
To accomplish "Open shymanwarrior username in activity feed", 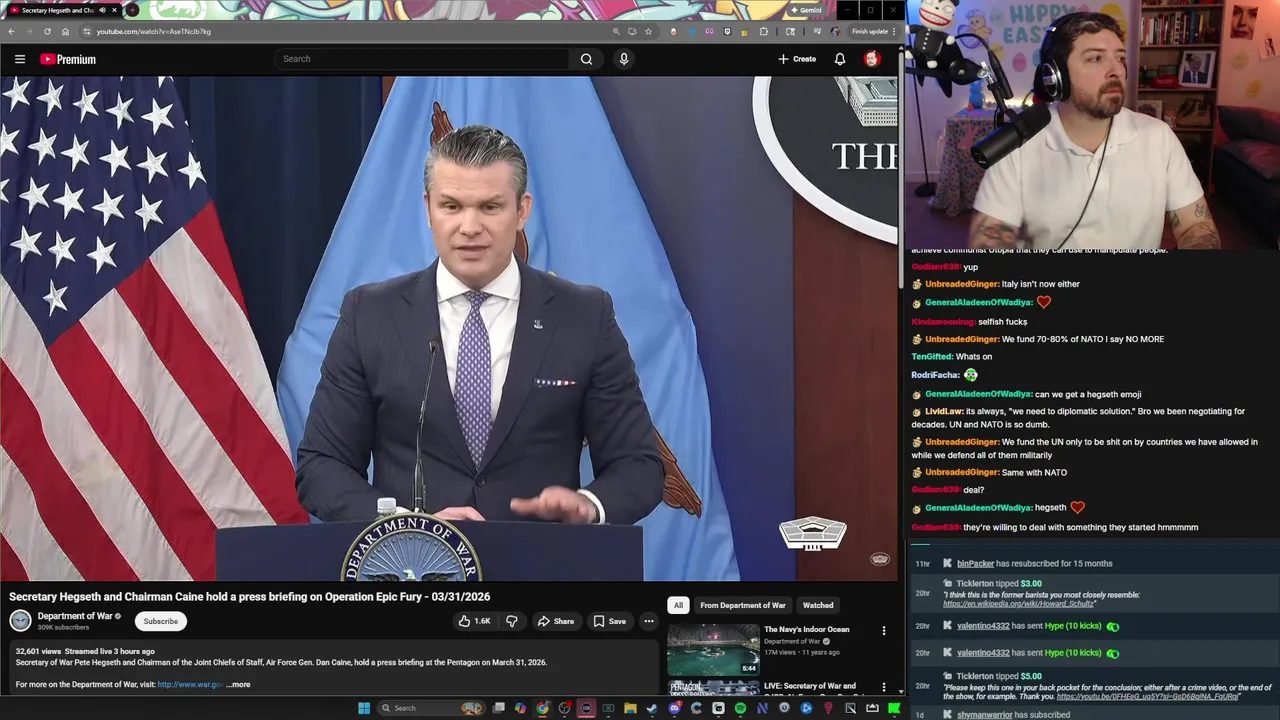I will [x=983, y=715].
